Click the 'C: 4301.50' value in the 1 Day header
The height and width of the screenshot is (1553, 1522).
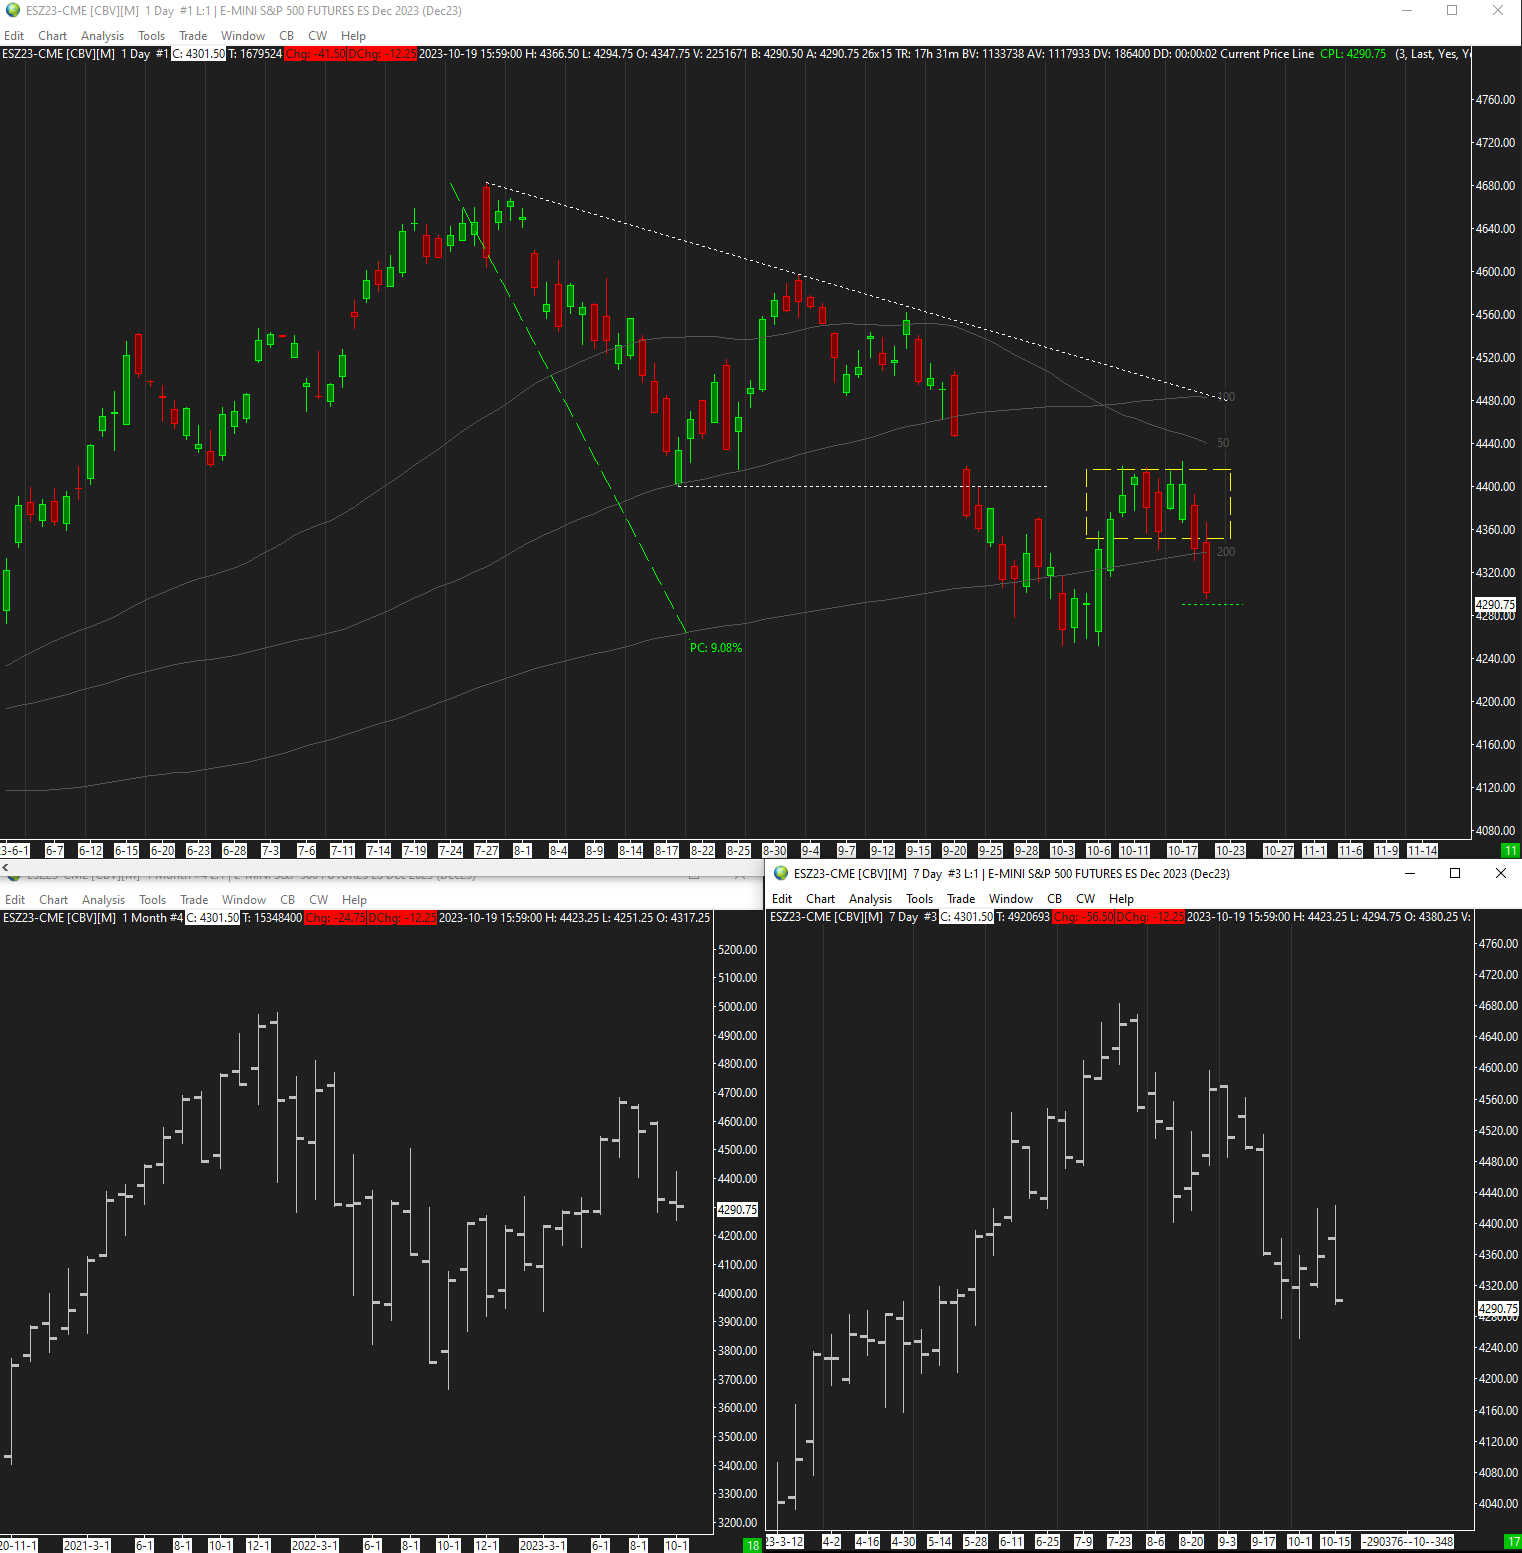(x=199, y=54)
